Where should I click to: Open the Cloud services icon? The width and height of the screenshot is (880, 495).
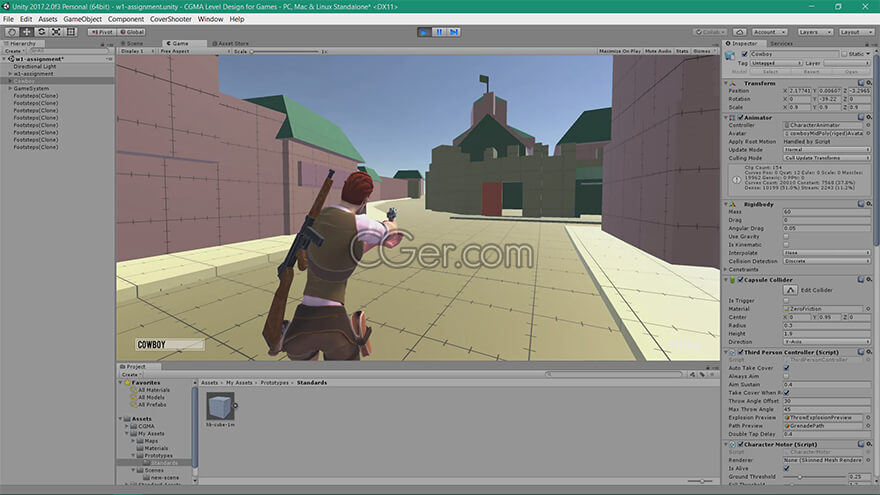point(740,32)
